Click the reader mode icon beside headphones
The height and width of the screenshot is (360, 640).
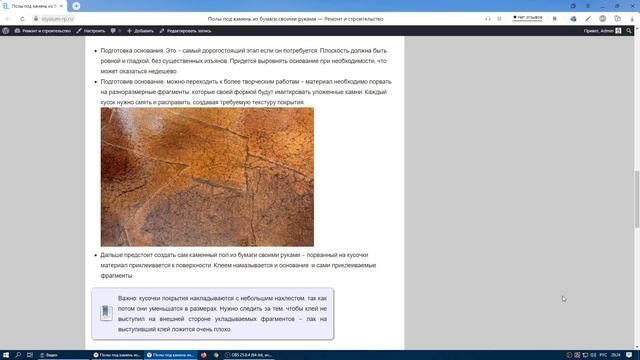(x=499, y=19)
